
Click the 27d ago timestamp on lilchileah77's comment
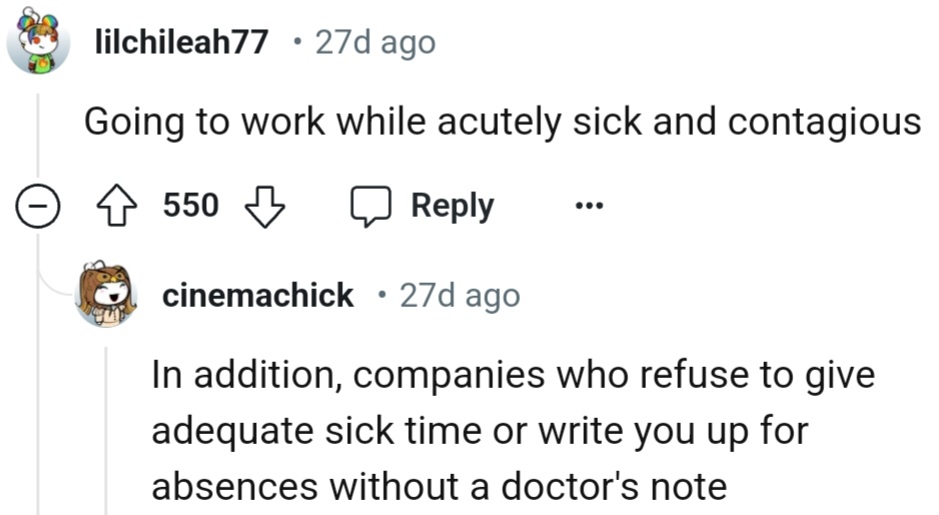[x=375, y=43]
